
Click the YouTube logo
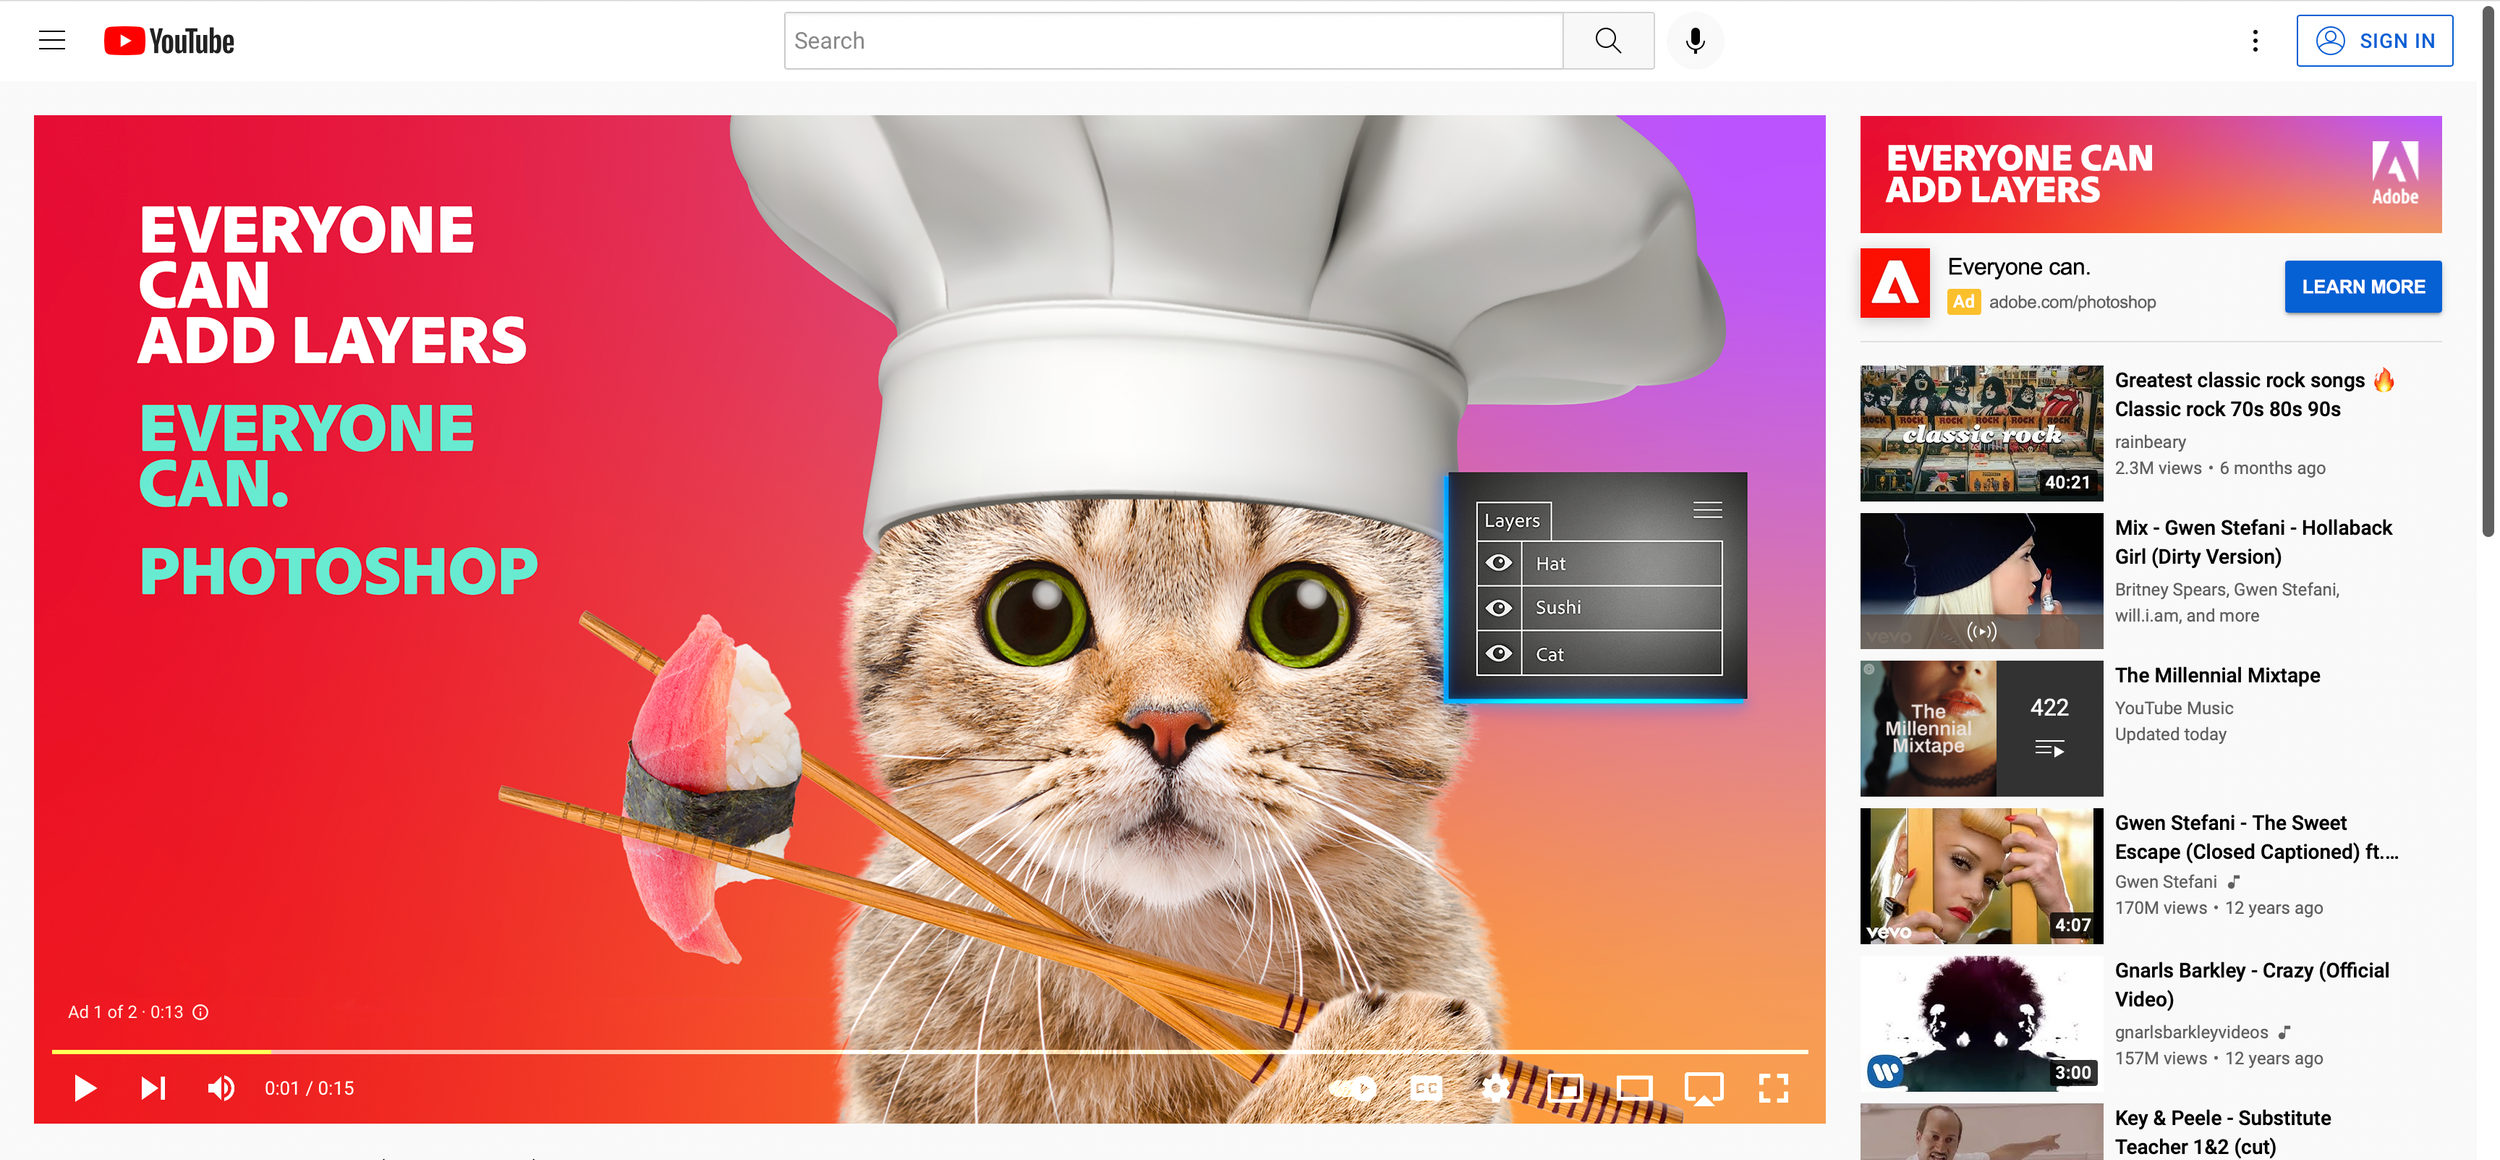(x=170, y=41)
